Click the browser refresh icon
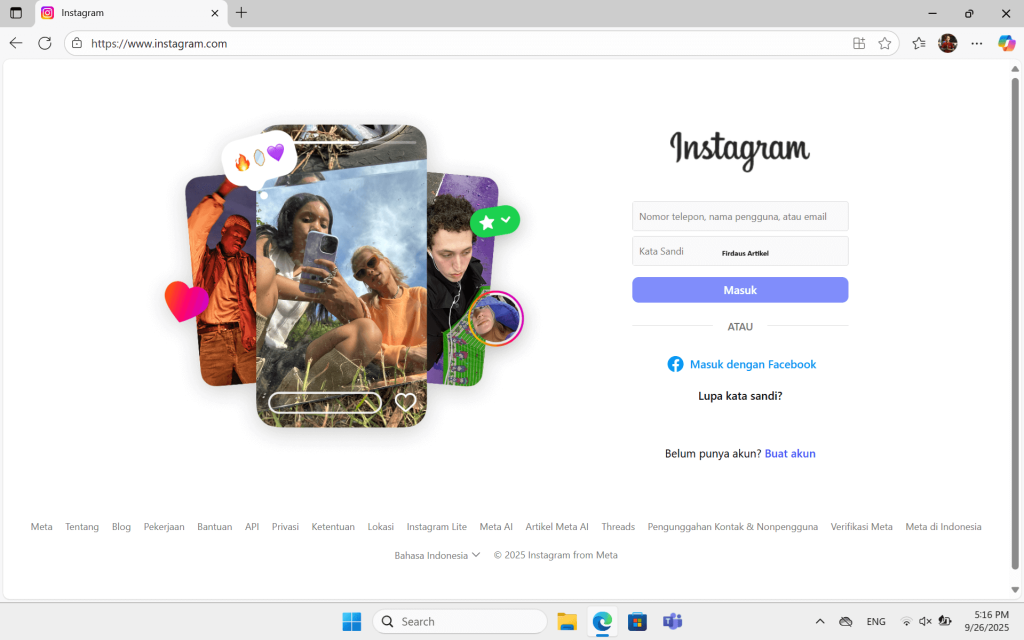The height and width of the screenshot is (640, 1024). [x=45, y=43]
